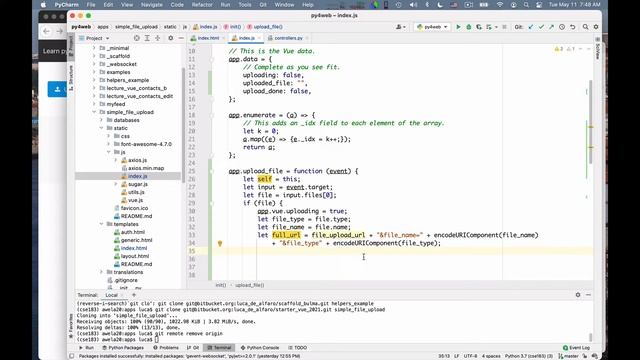Viewport: 640px width, 360px height.
Task: Open vue.js in project tree
Action: 136,200
